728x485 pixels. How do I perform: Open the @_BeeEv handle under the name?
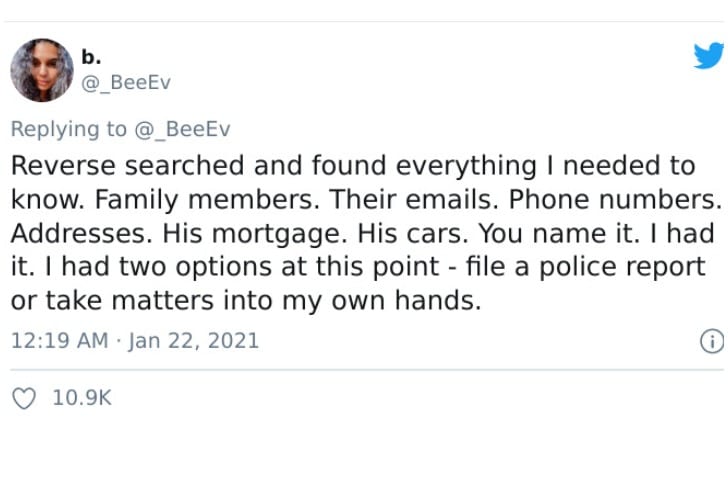[126, 83]
